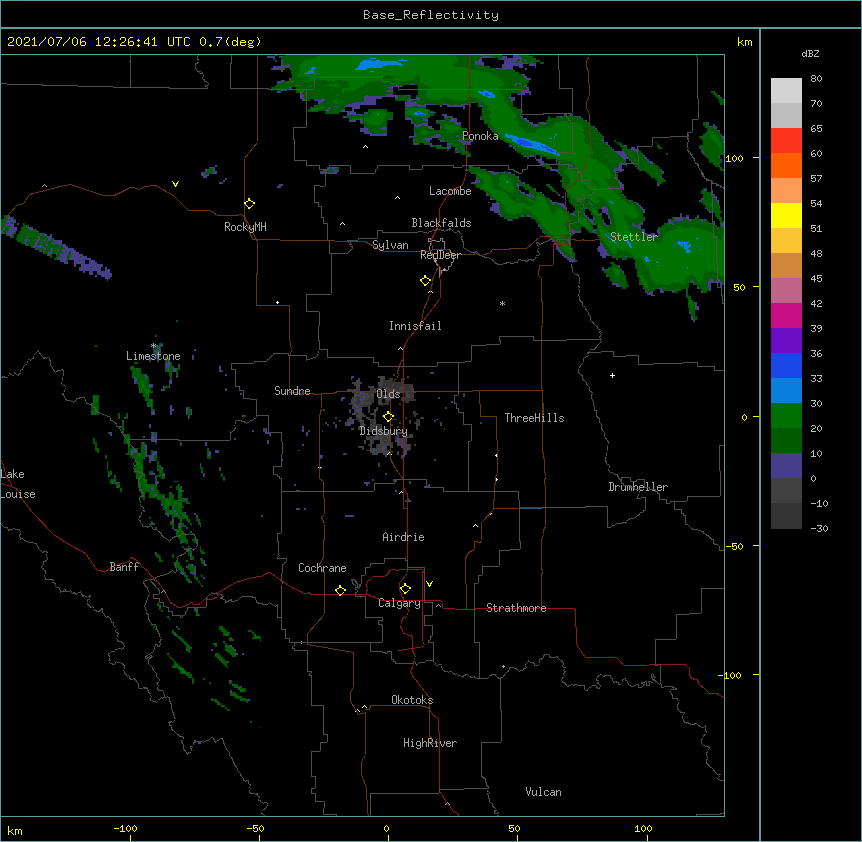The image size is (862, 842).
Task: Click the Banff label
Action: tap(124, 567)
